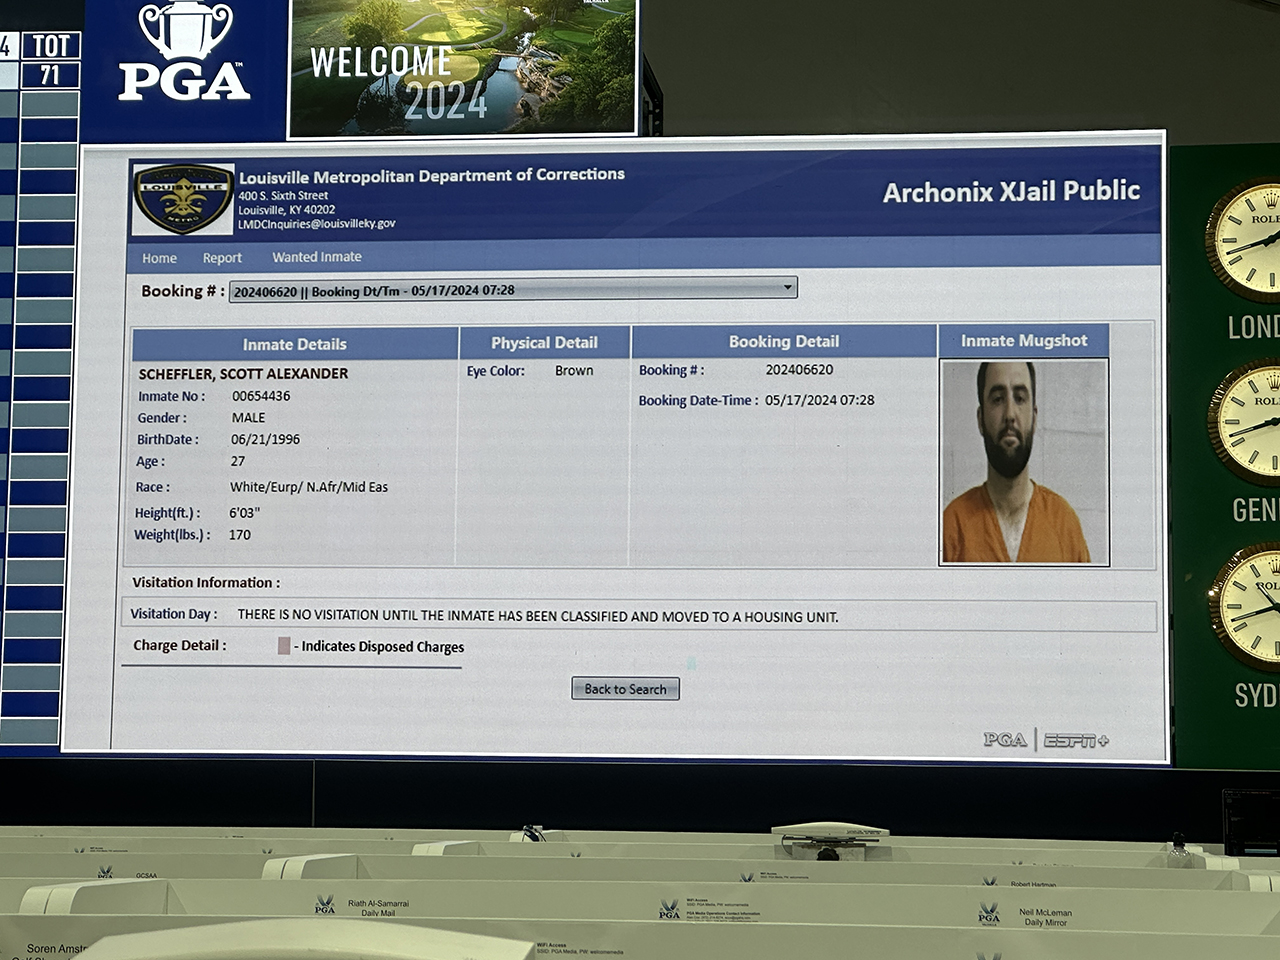Image resolution: width=1280 pixels, height=960 pixels.
Task: Click the PGA watermark logo at bottom right
Action: (1004, 740)
